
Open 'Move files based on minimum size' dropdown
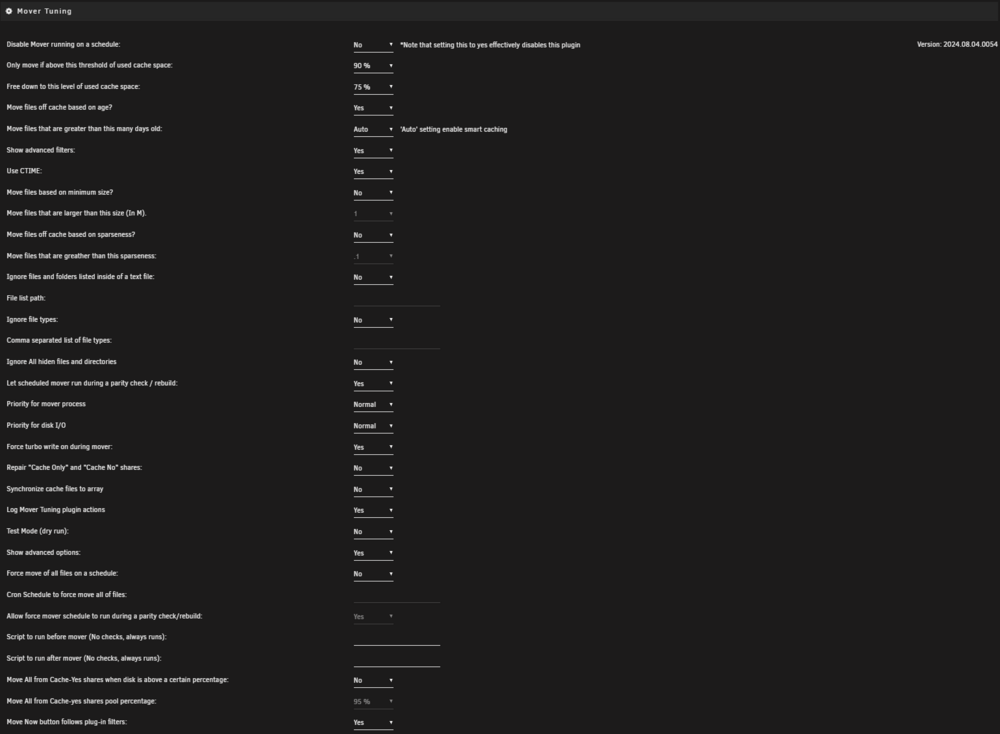[373, 193]
